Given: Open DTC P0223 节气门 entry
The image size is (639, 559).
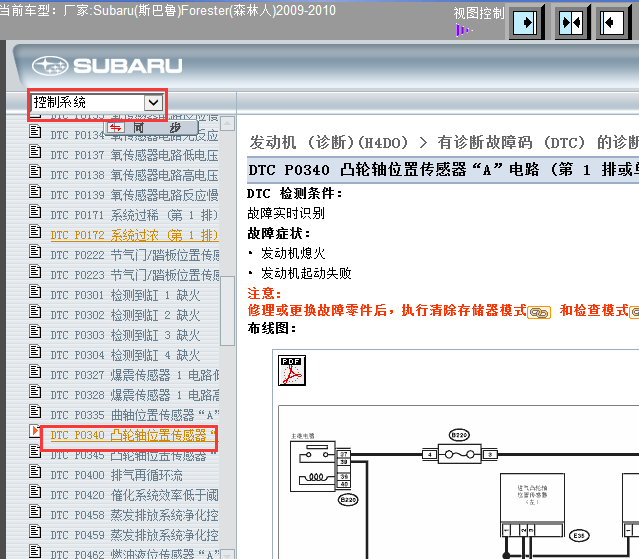Looking at the screenshot, I should coord(134,275).
